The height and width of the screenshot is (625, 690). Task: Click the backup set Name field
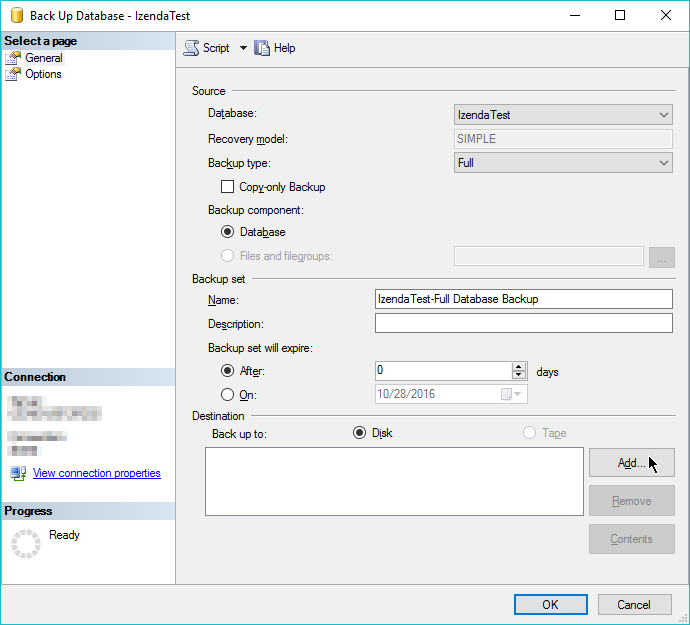point(524,299)
